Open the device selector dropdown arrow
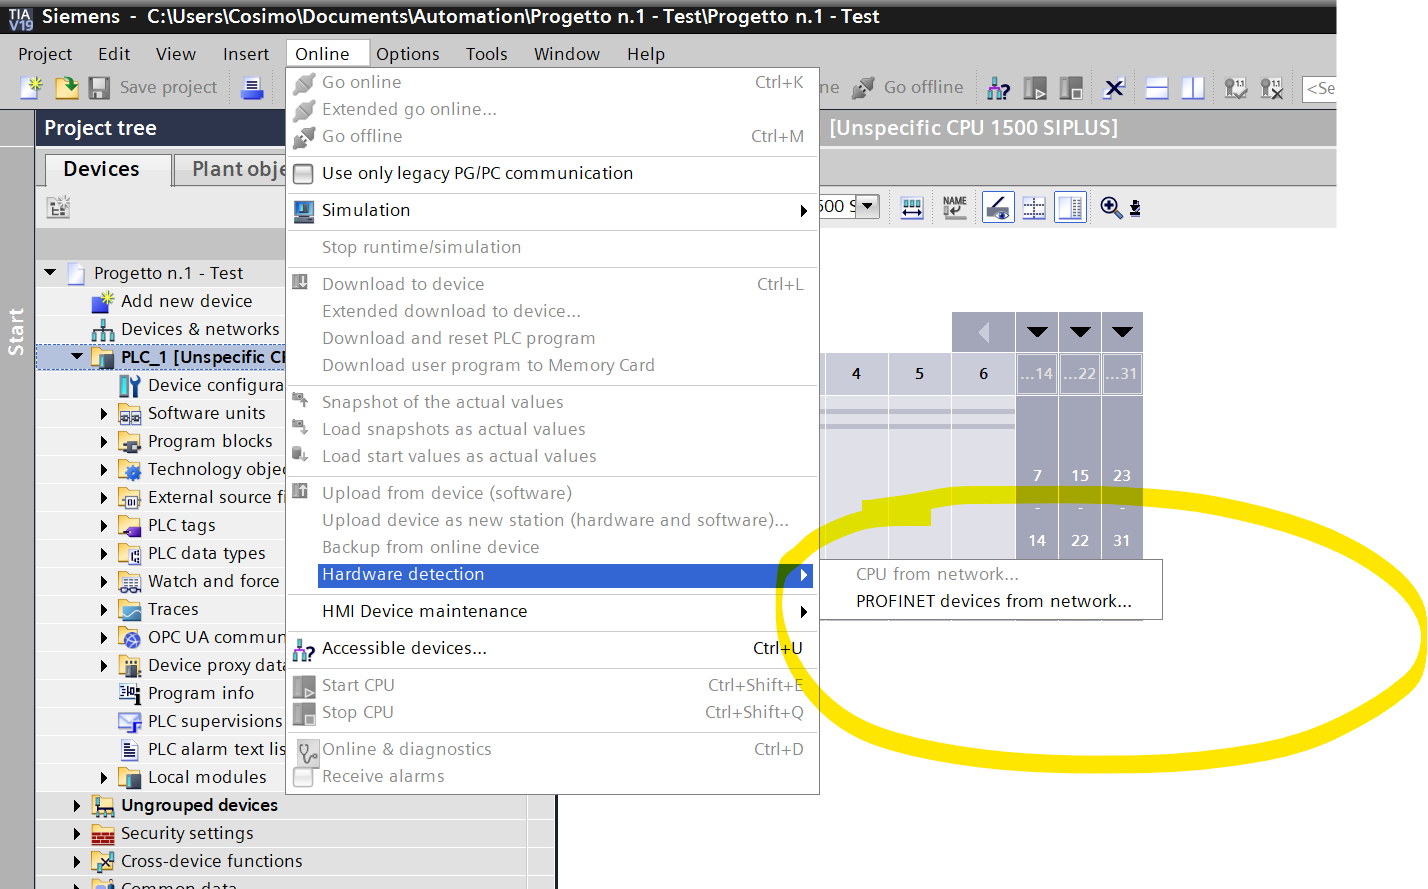The width and height of the screenshot is (1428, 889). tap(867, 206)
